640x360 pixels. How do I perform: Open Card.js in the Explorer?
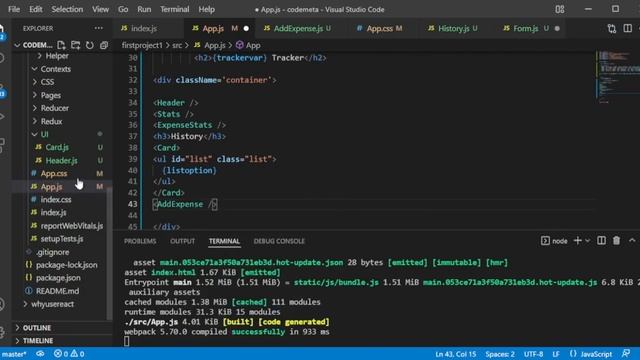[x=57, y=147]
